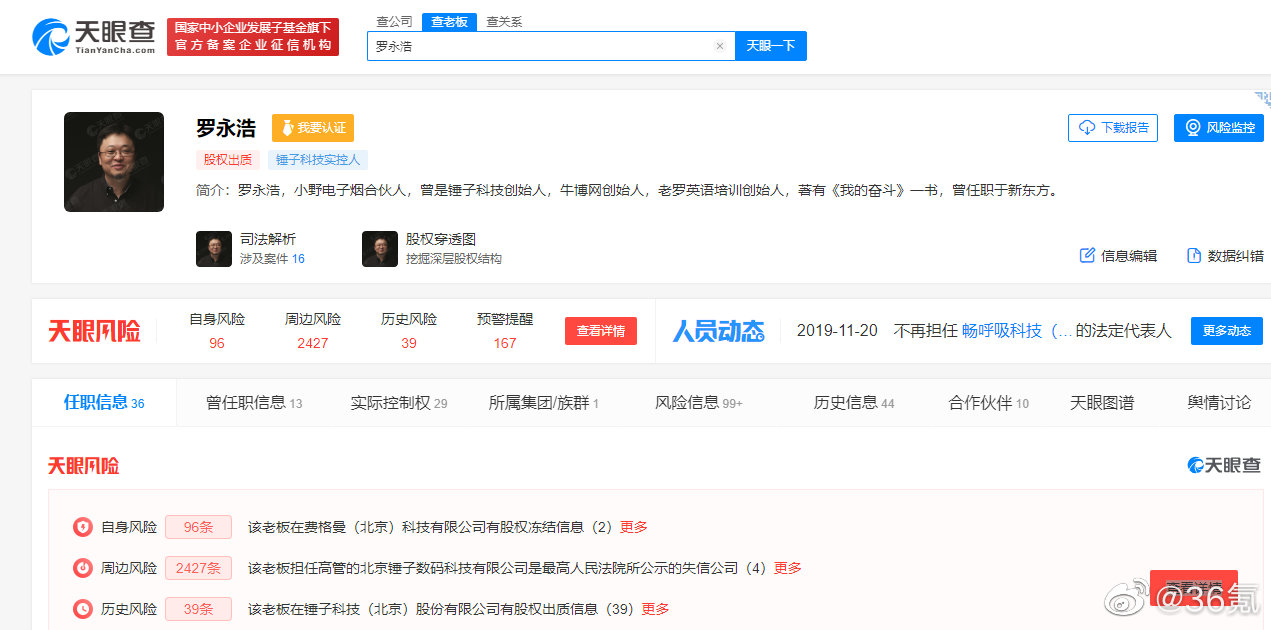
Task: Click the 天眼一下 search button
Action: coord(770,45)
